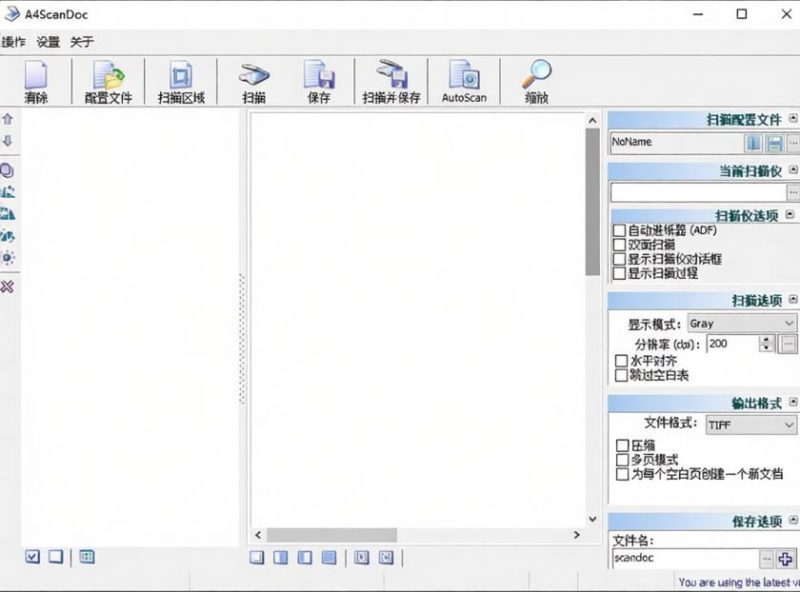Toggle the 多页模式 multipage checkbox
This screenshot has height=592, width=800.
[x=622, y=460]
